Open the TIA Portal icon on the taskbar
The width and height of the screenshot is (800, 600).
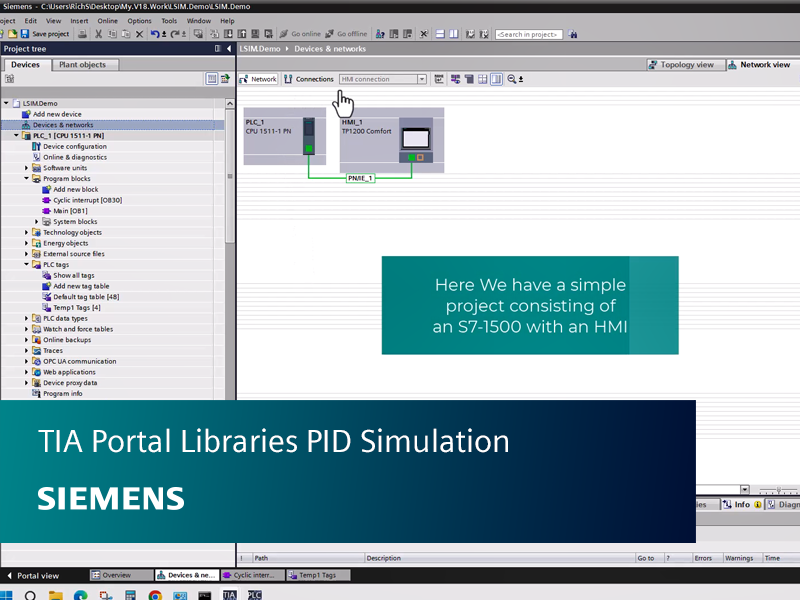coord(229,594)
